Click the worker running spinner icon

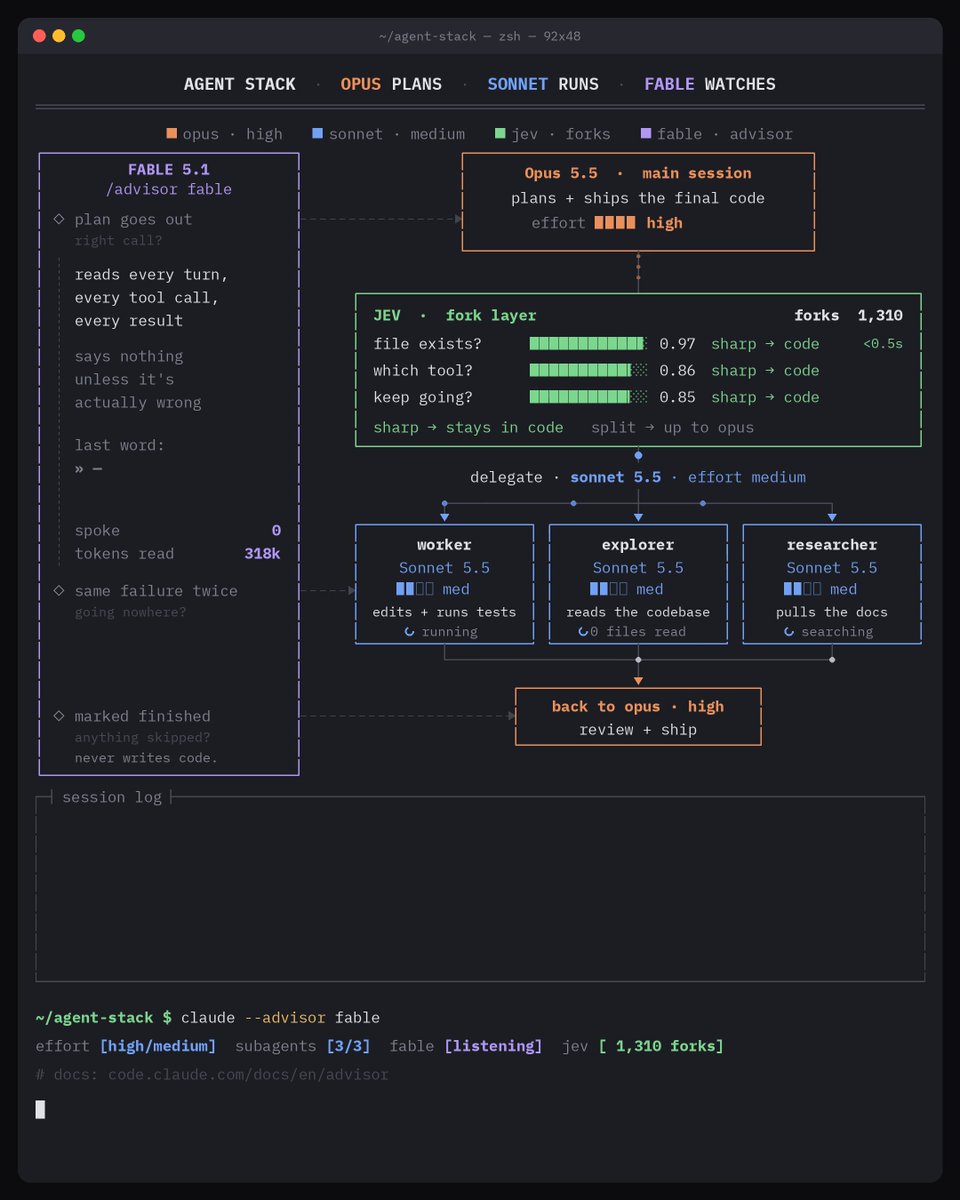click(409, 632)
